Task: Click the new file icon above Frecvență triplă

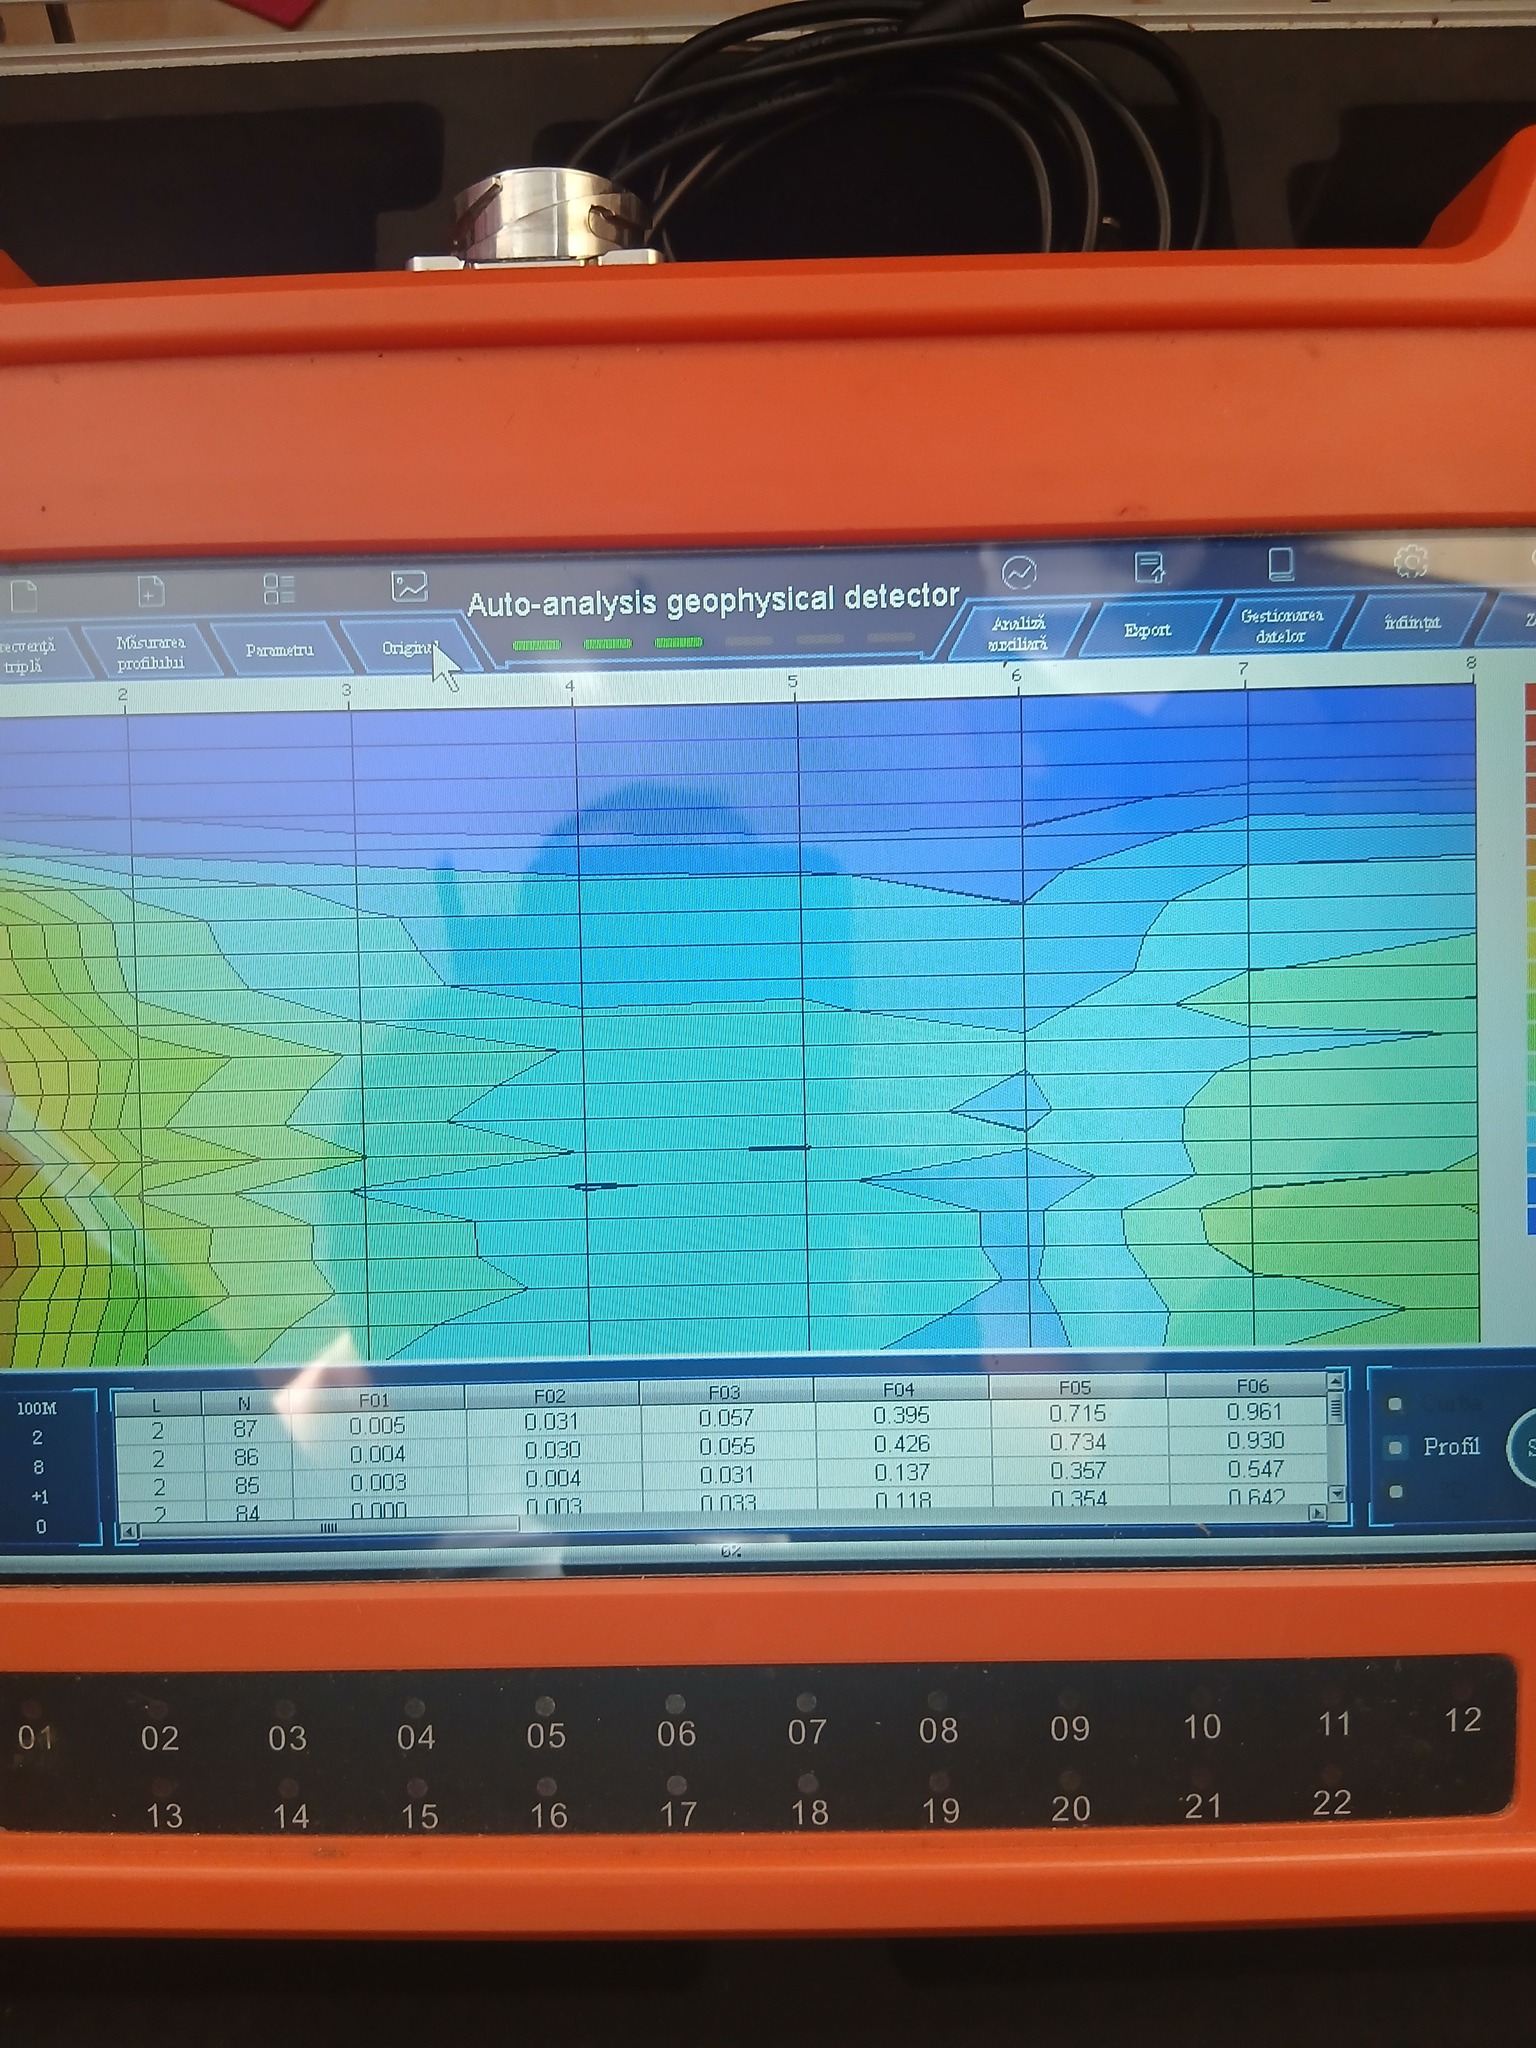Action: (23, 596)
